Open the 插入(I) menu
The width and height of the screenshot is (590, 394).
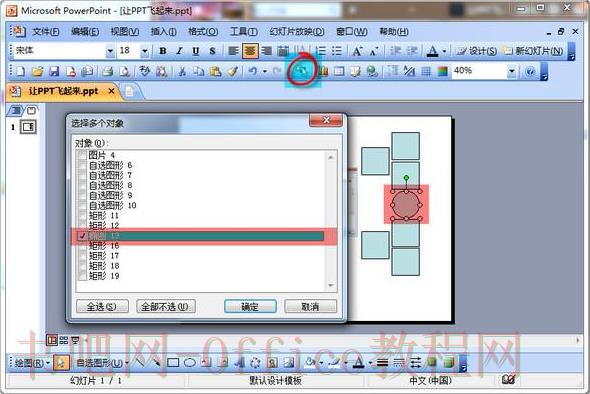(x=164, y=32)
